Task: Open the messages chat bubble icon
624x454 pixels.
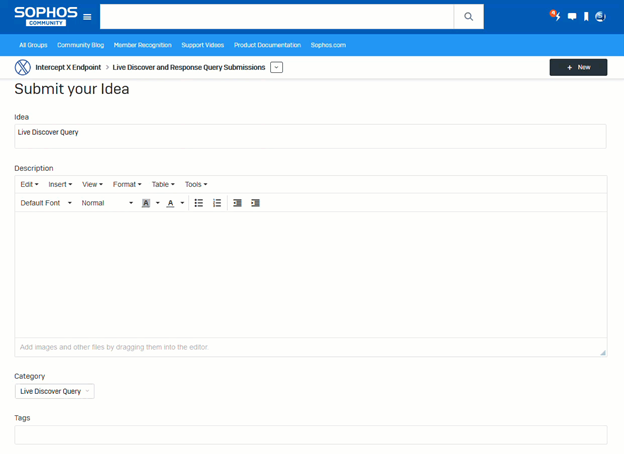Action: point(572,17)
